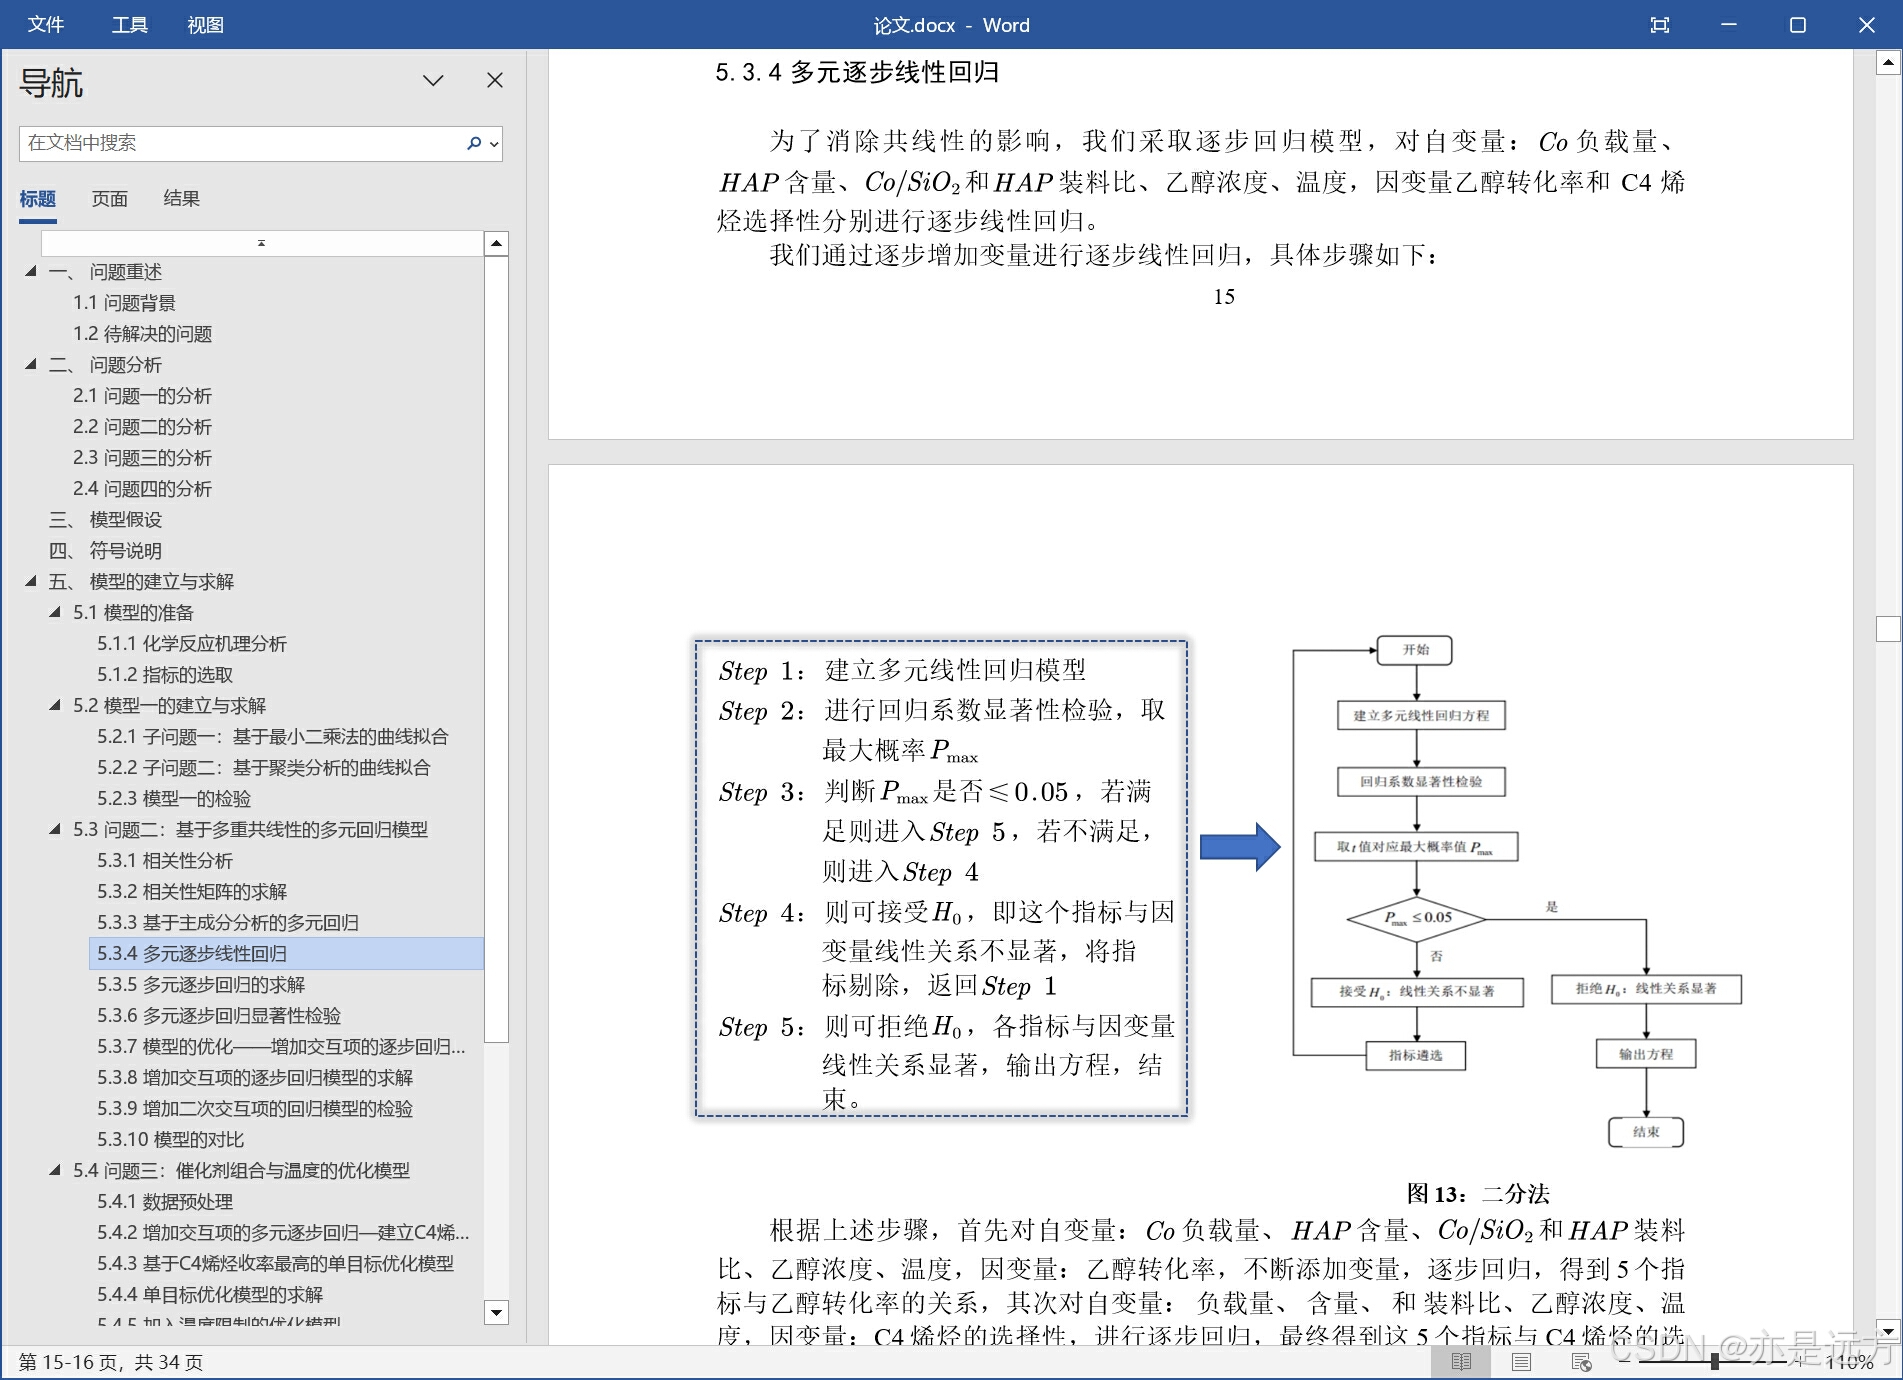Image resolution: width=1903 pixels, height=1380 pixels.
Task: Open the 工具 menu
Action: [x=129, y=25]
